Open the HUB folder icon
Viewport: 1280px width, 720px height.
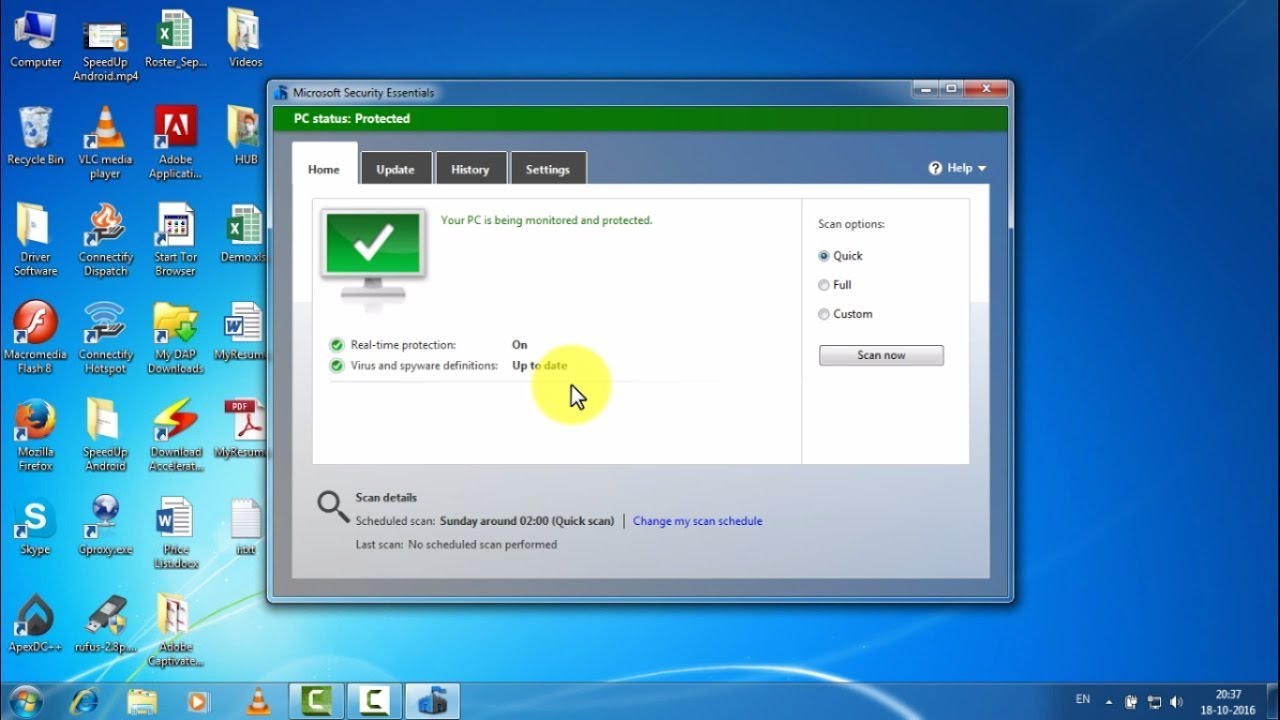pos(245,135)
